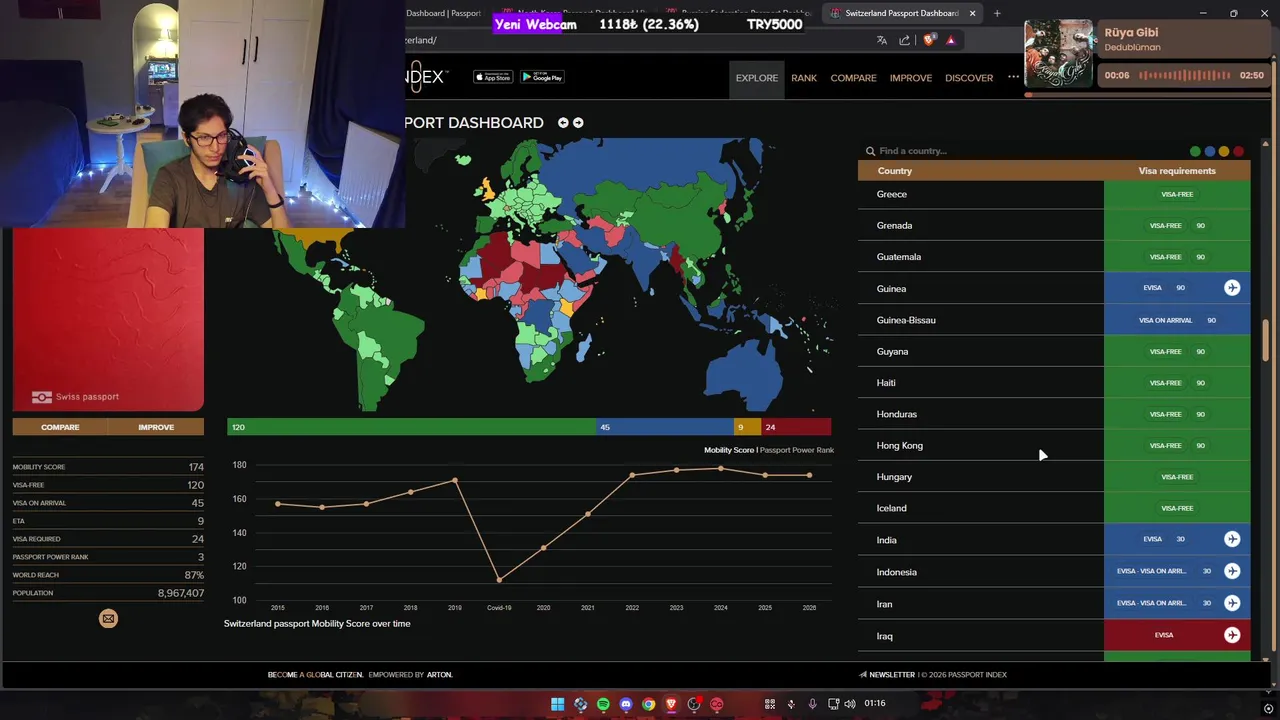
Task: Open the DISCOVER menu item
Action: [x=969, y=78]
